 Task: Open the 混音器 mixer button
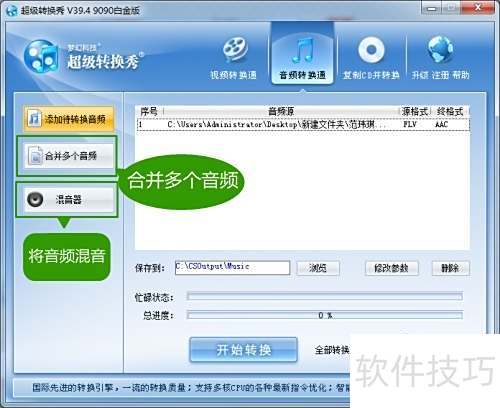69,199
